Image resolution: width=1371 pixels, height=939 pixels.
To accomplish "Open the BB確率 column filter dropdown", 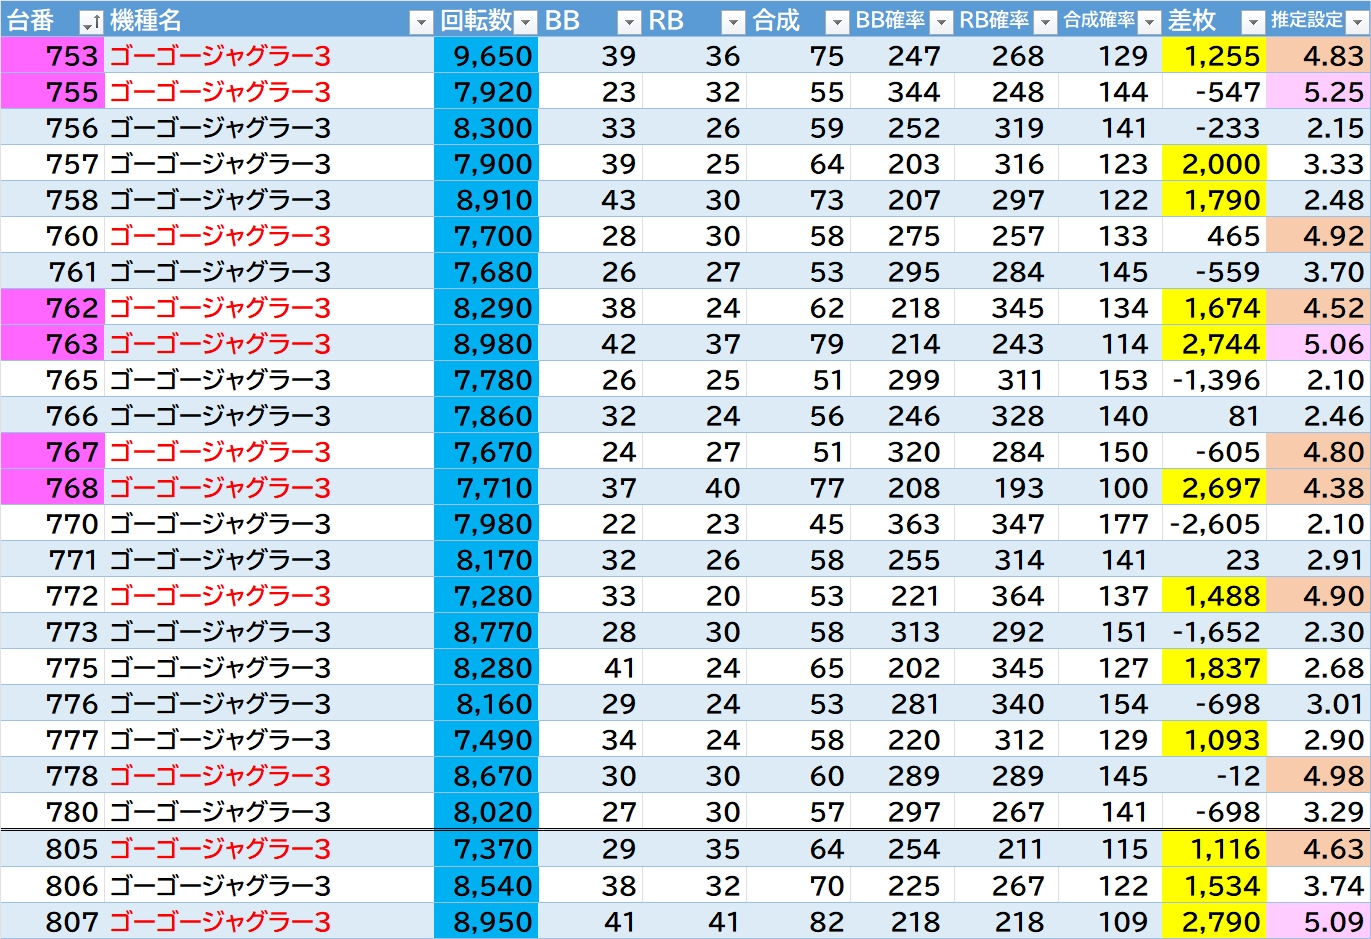I will 941,22.
